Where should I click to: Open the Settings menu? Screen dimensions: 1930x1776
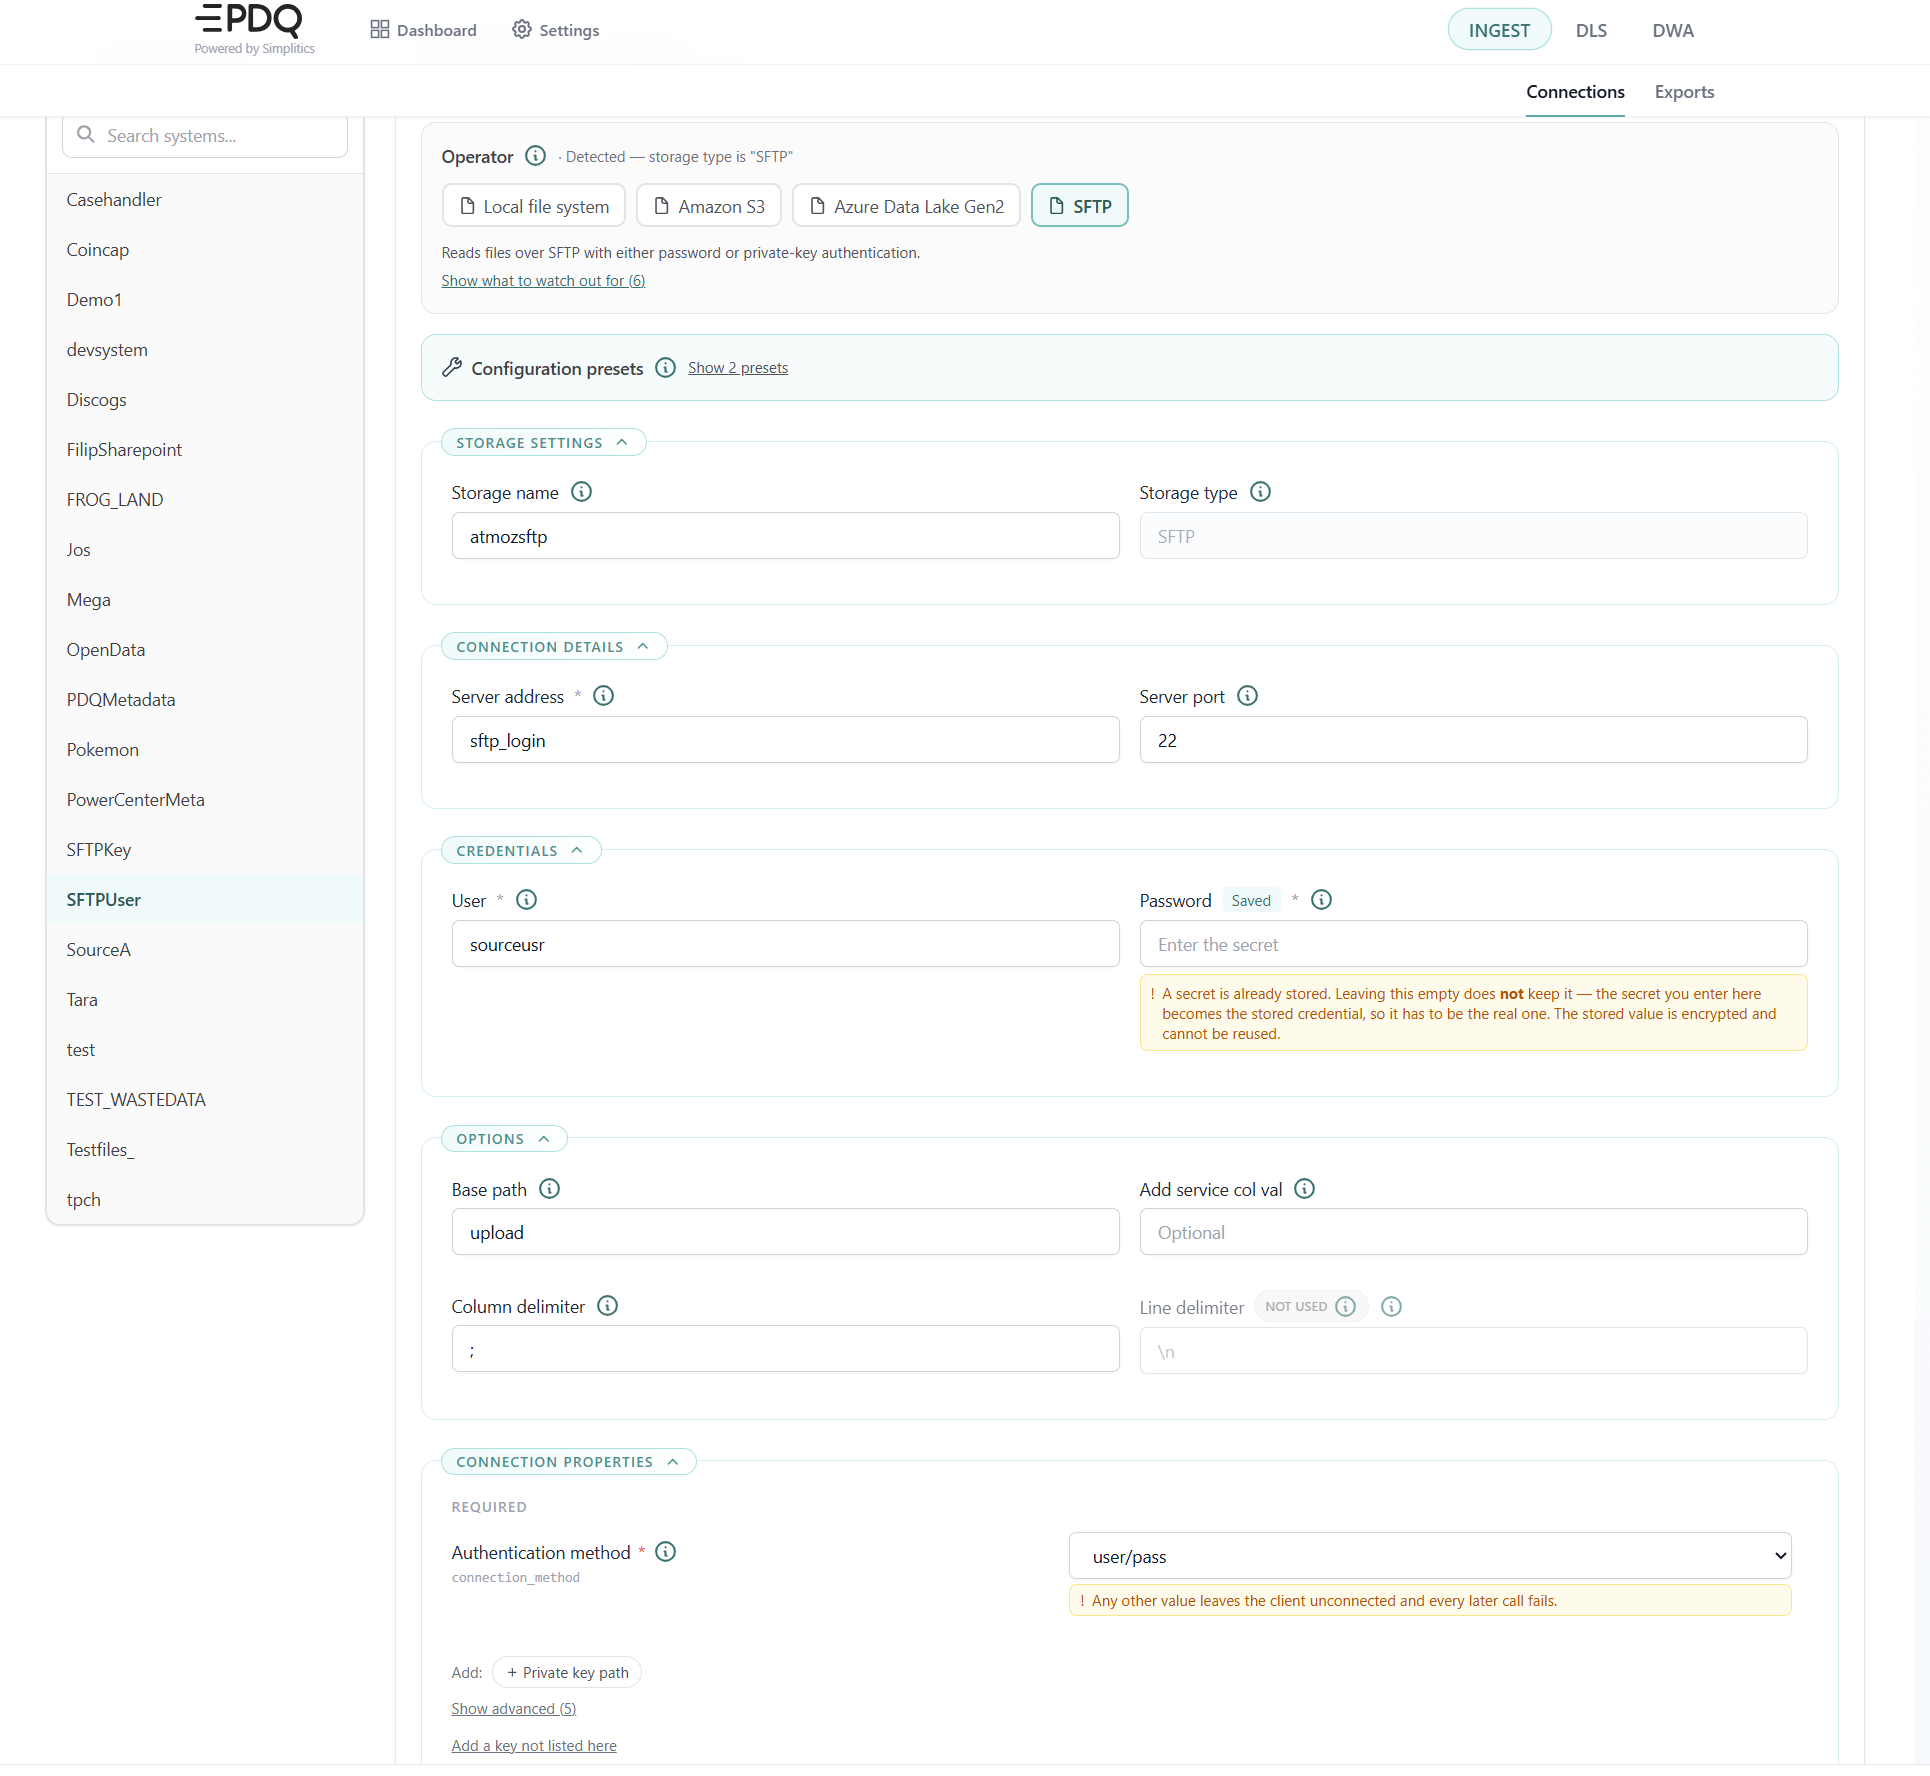tap(556, 30)
